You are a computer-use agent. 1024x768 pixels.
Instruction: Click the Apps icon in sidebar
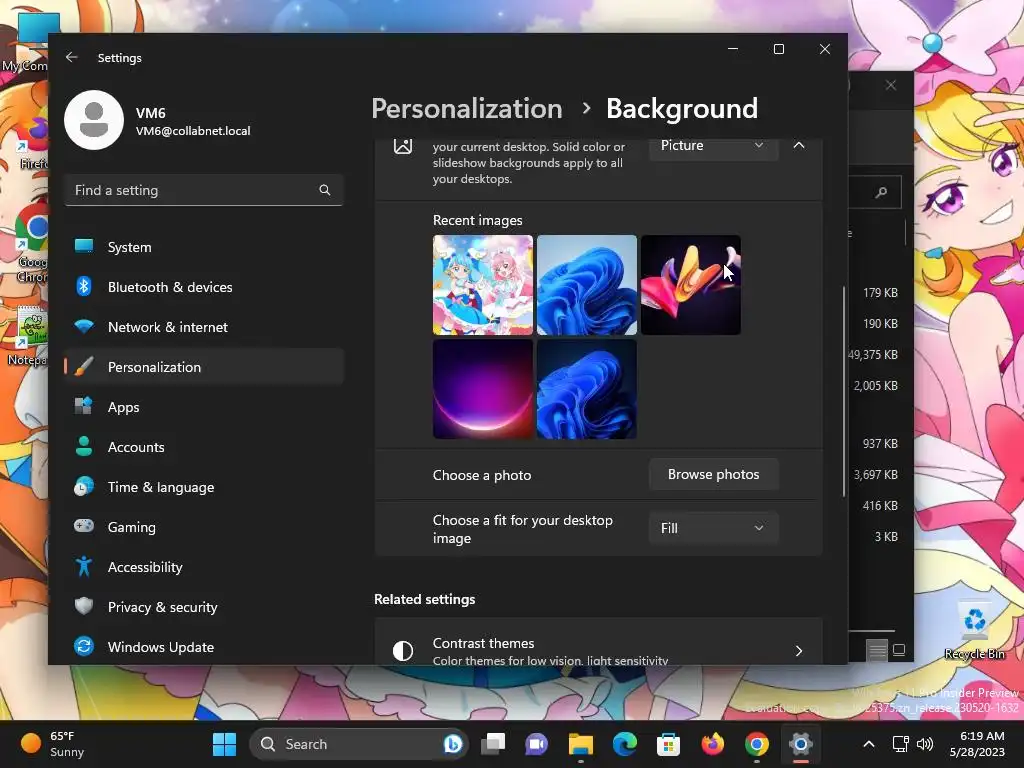pyautogui.click(x=84, y=406)
